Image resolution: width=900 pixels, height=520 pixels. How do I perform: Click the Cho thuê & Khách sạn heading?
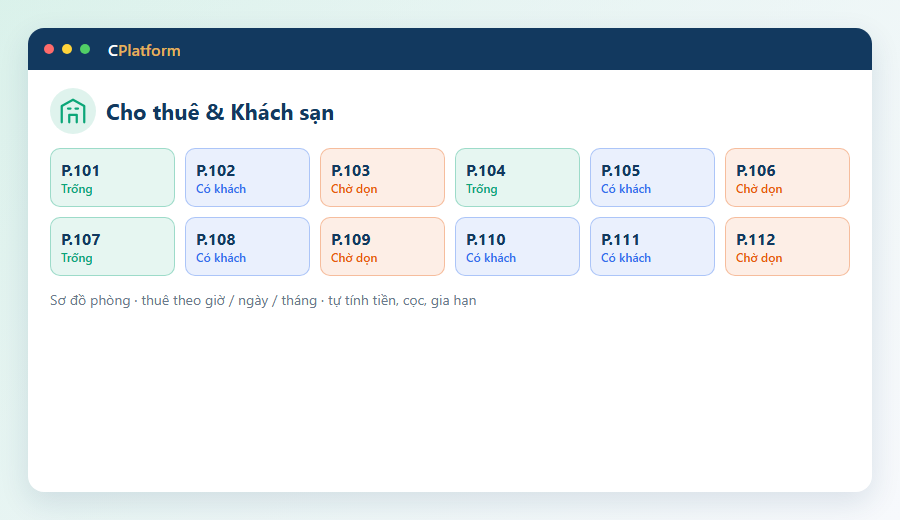point(220,112)
